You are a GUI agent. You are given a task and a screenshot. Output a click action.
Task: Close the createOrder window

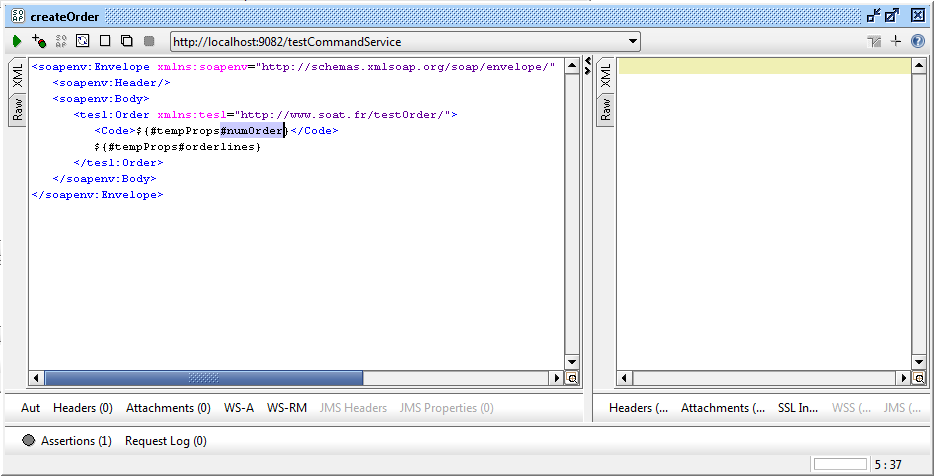918,15
